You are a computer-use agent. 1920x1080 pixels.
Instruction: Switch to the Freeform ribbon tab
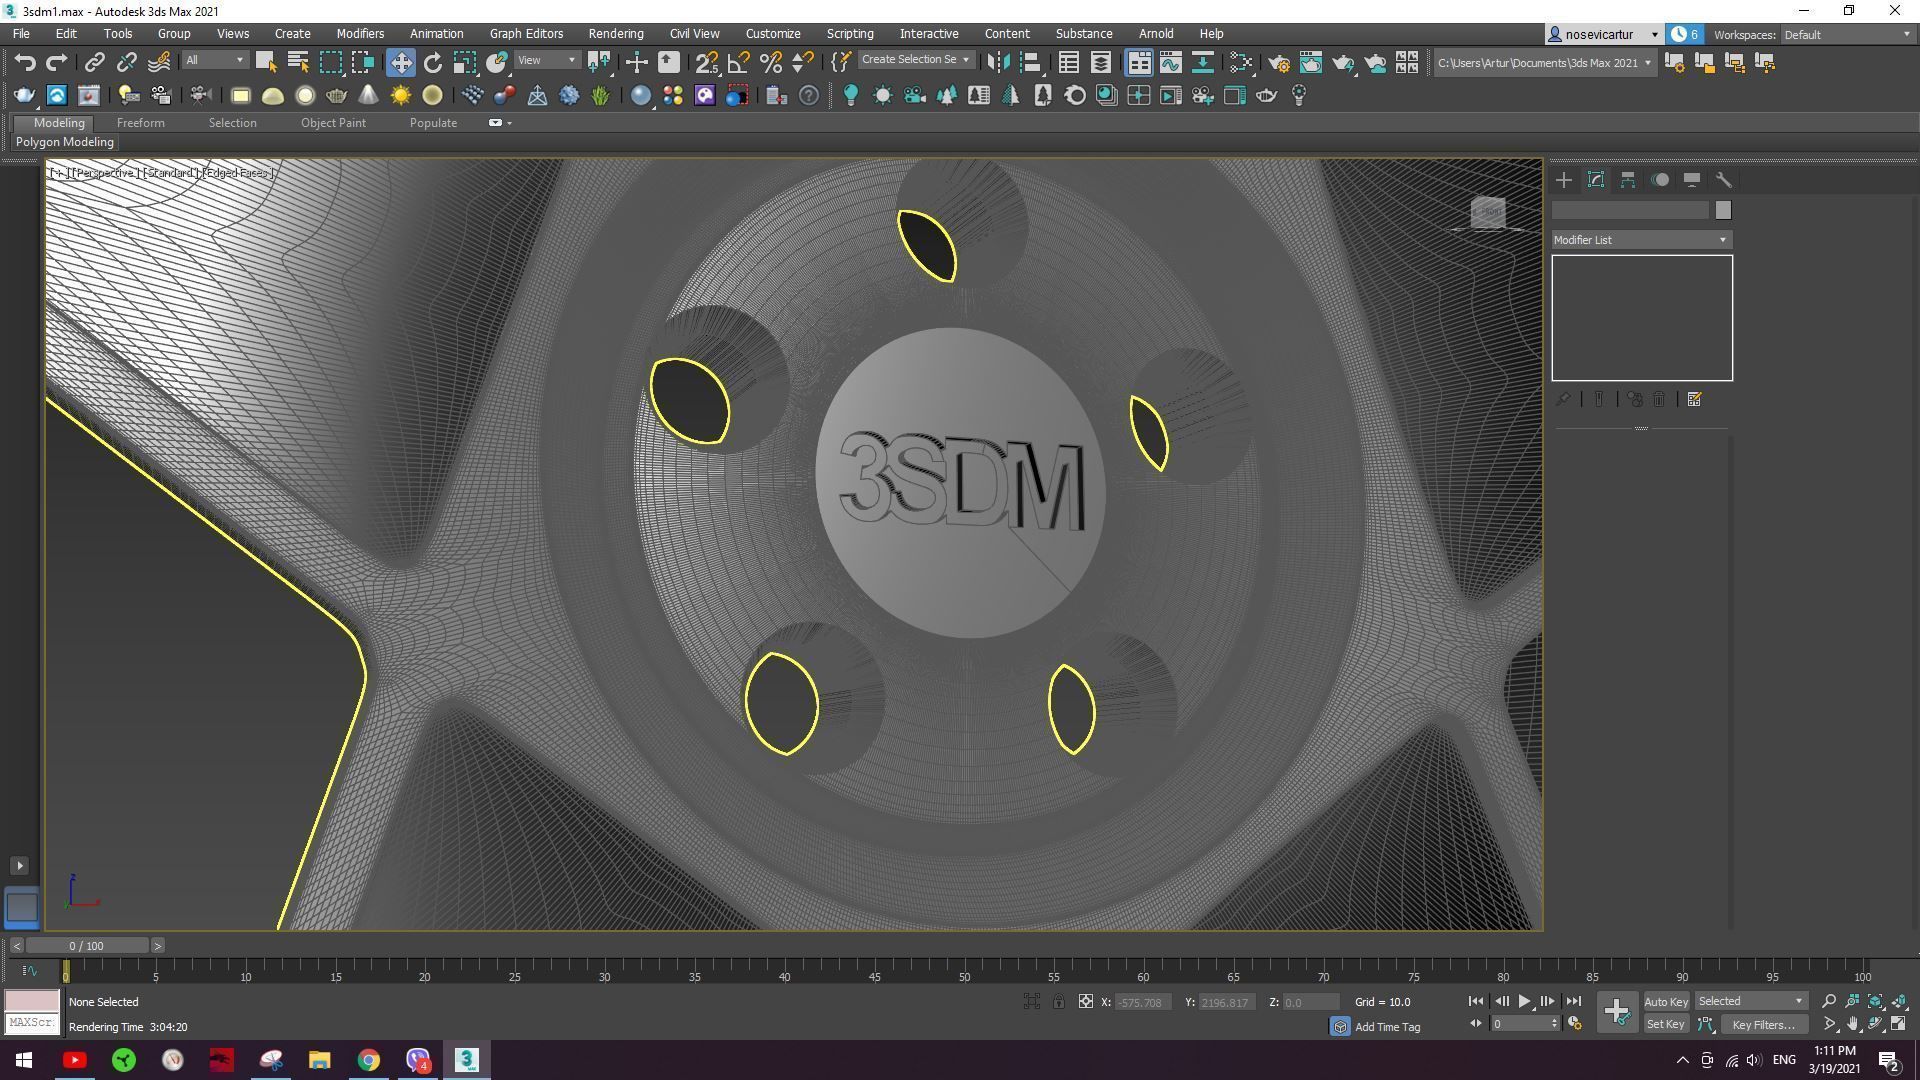[140, 123]
